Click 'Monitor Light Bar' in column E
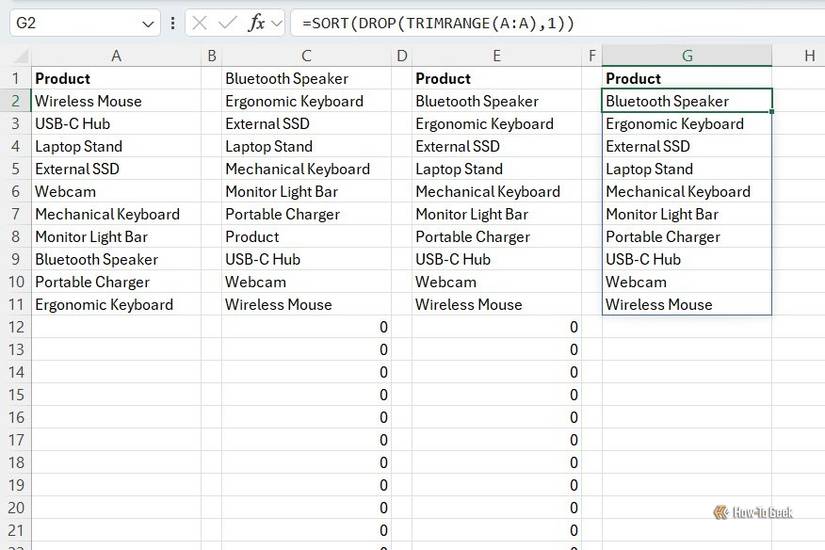 click(x=471, y=214)
